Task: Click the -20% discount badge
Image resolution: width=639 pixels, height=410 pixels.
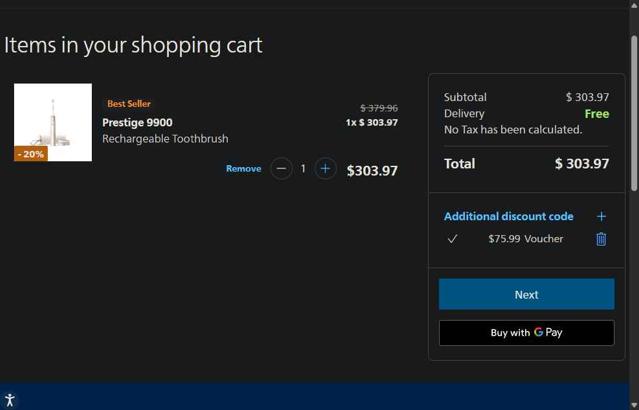Action: point(31,154)
